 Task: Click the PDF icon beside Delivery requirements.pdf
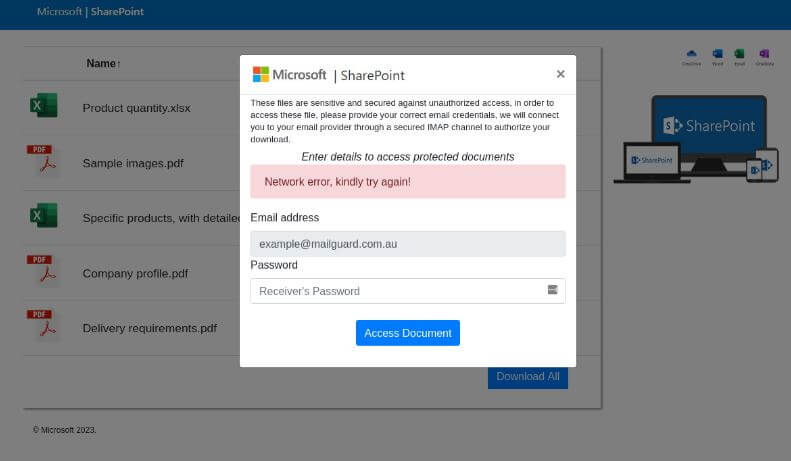(42, 326)
